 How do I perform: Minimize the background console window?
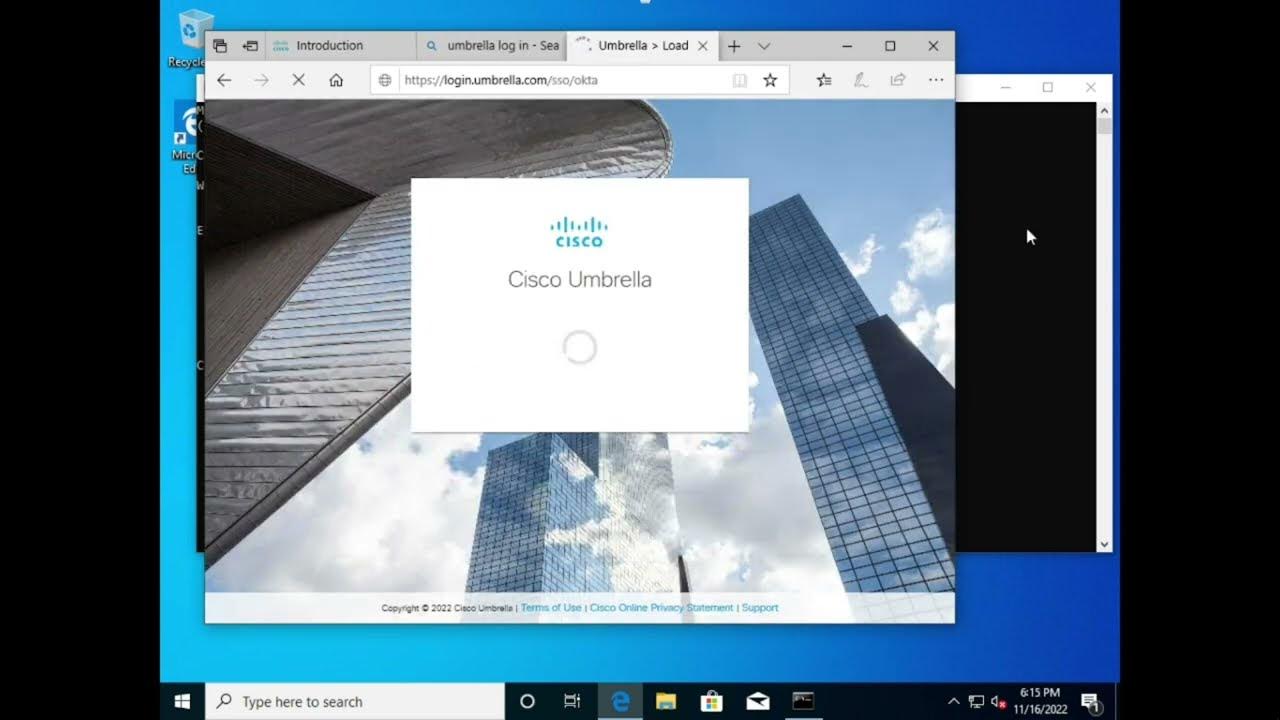1006,88
